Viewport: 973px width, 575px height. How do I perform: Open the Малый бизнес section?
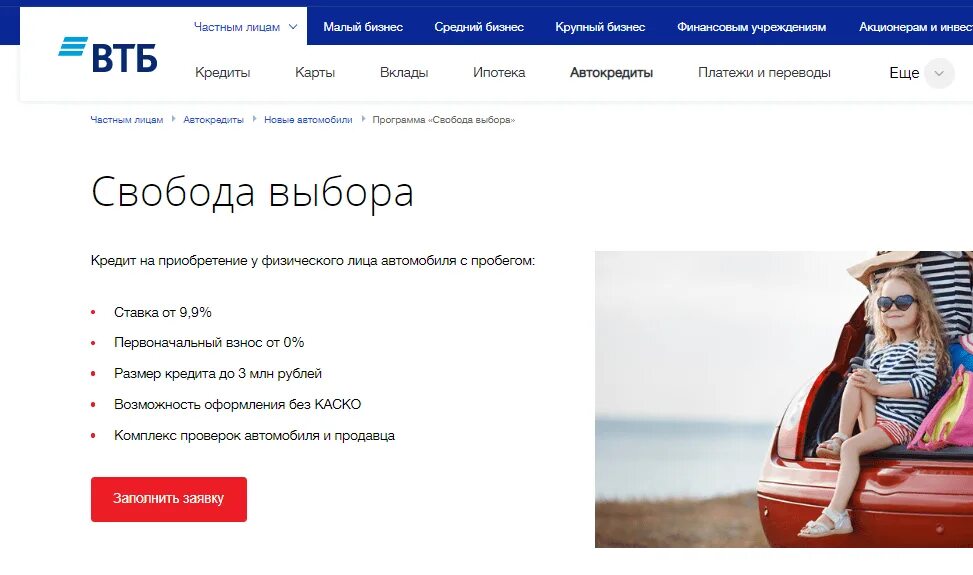tap(363, 27)
